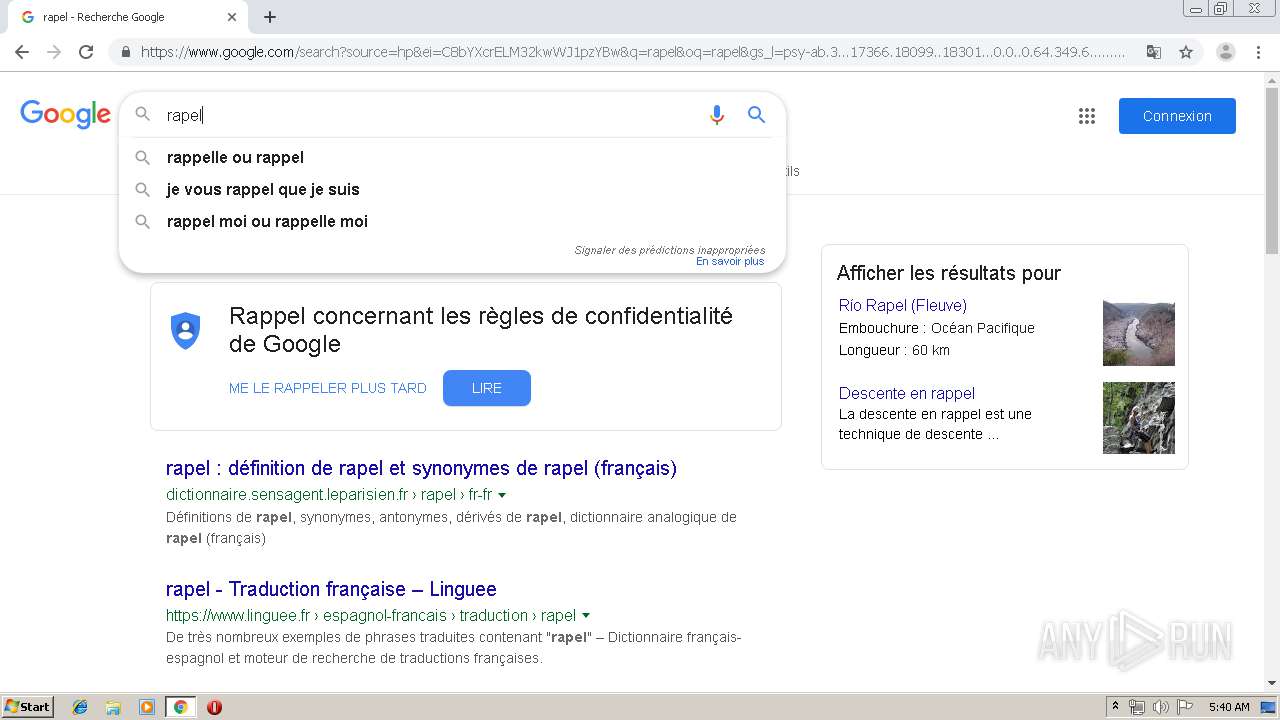The height and width of the screenshot is (720, 1280).
Task: Open the Descente en rappel link
Action: point(907,393)
